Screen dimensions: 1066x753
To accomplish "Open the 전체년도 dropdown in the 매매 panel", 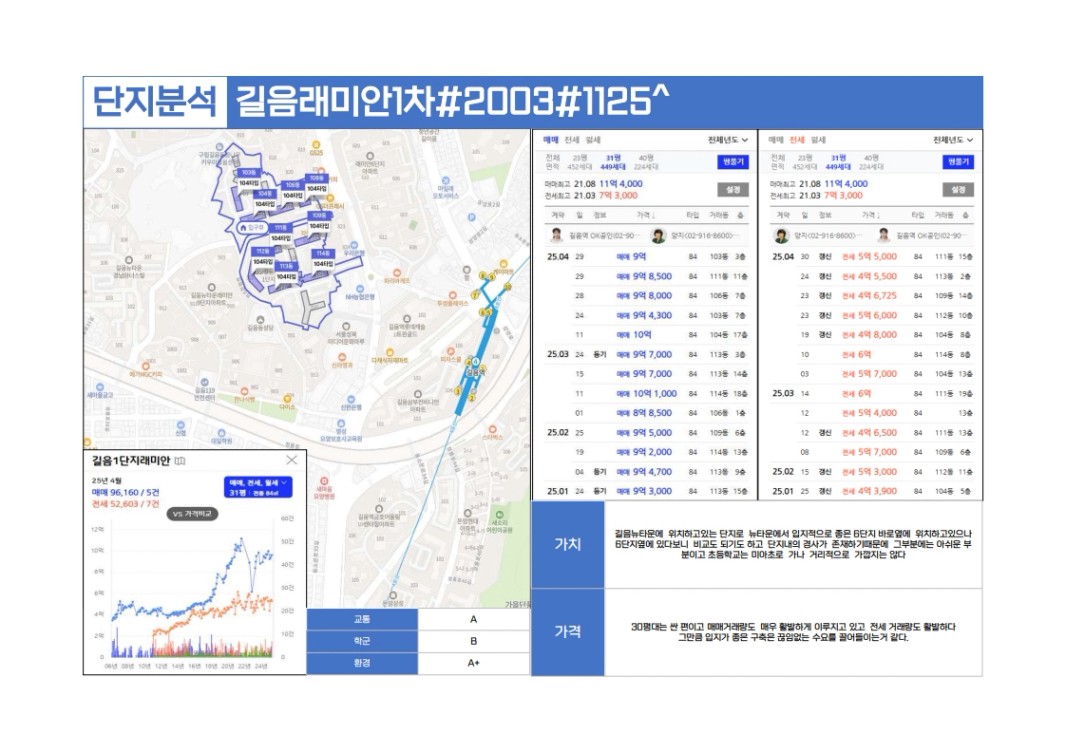I will (727, 140).
